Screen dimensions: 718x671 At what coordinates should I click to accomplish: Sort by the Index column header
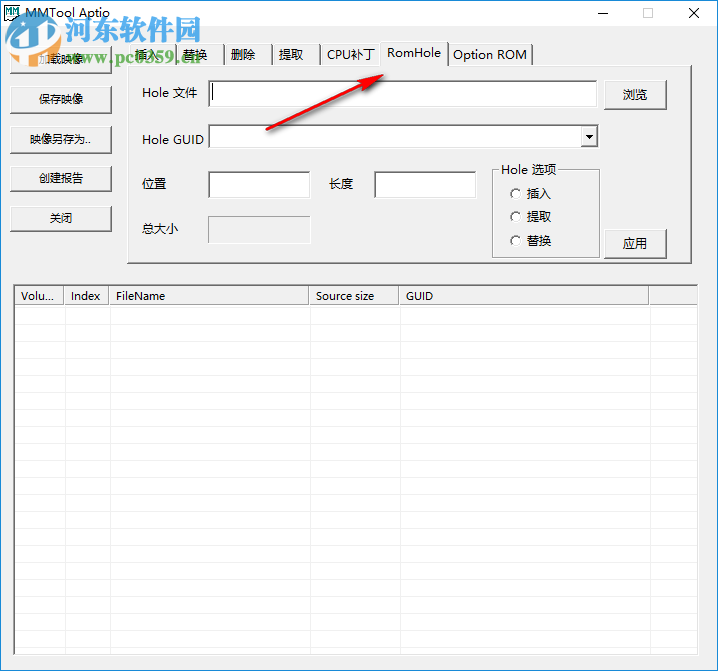(86, 296)
